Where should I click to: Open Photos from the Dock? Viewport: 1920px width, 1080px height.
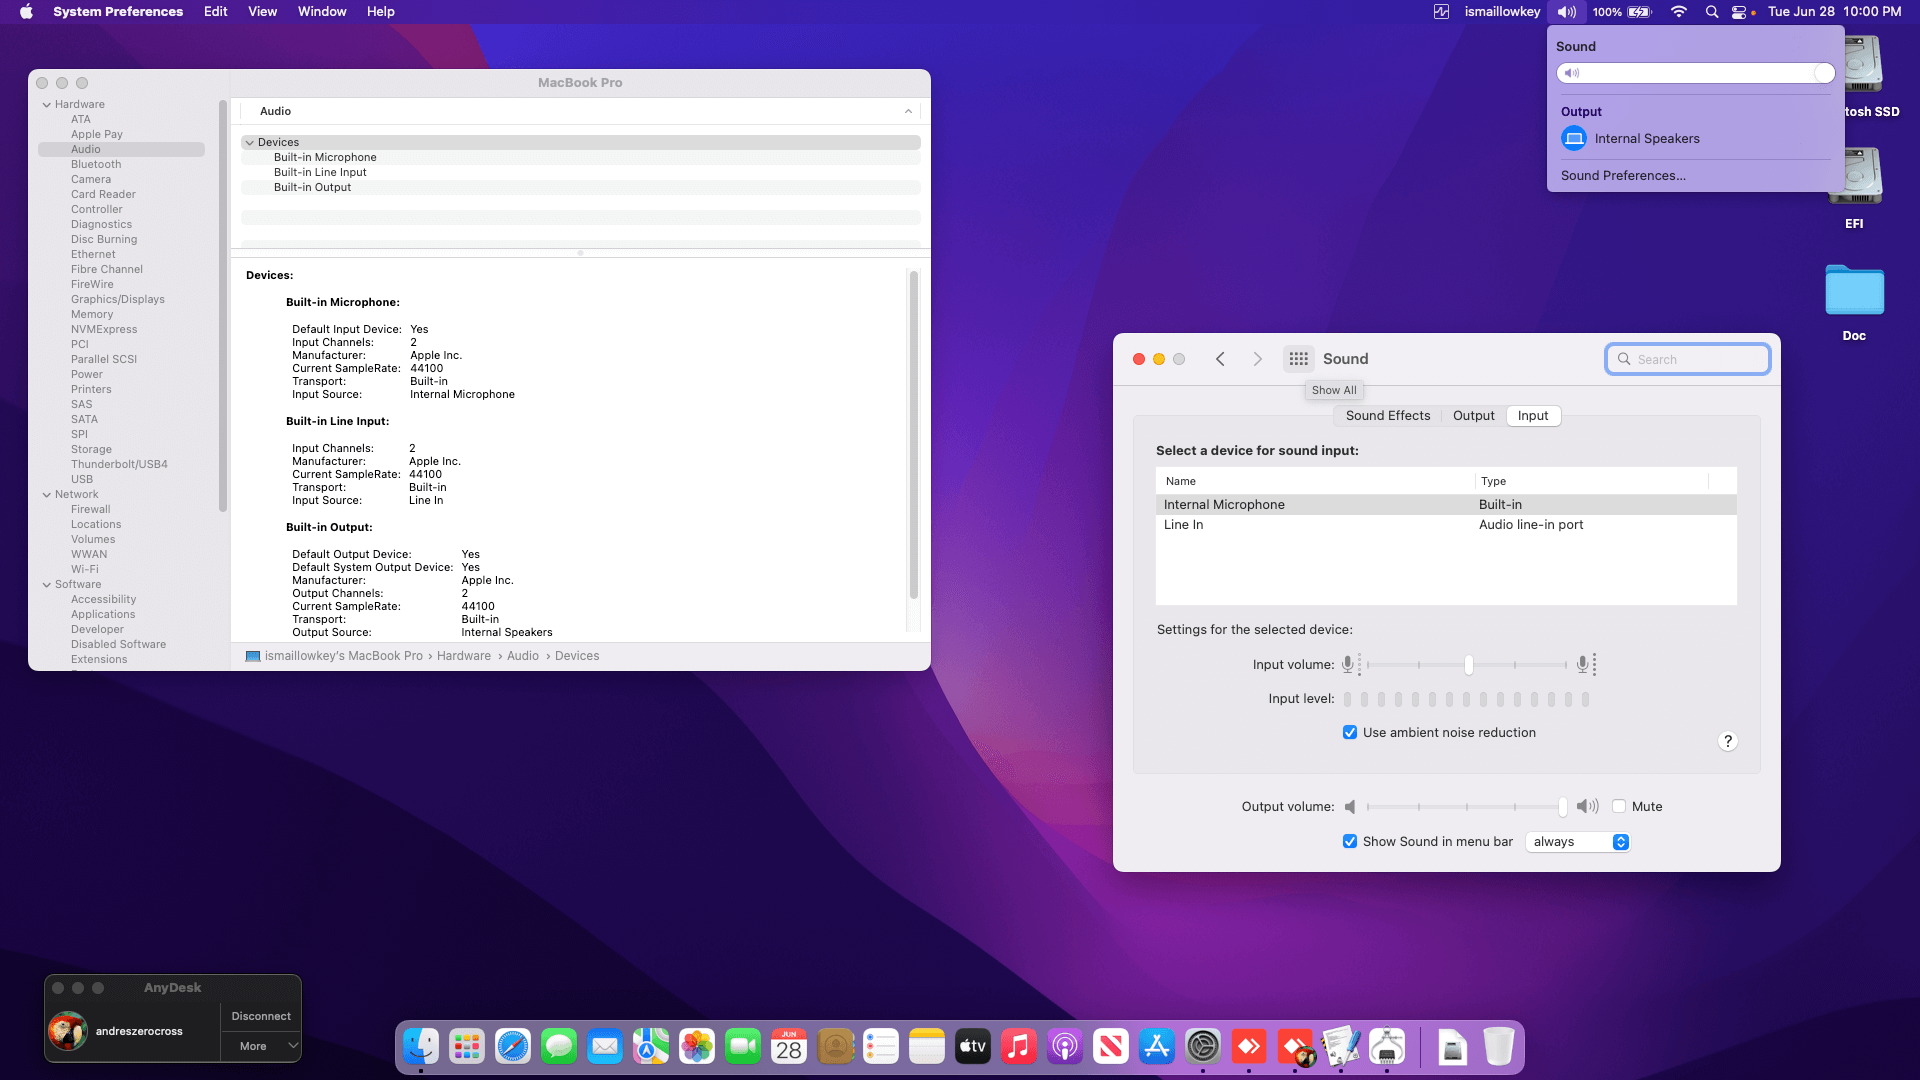(x=697, y=1047)
